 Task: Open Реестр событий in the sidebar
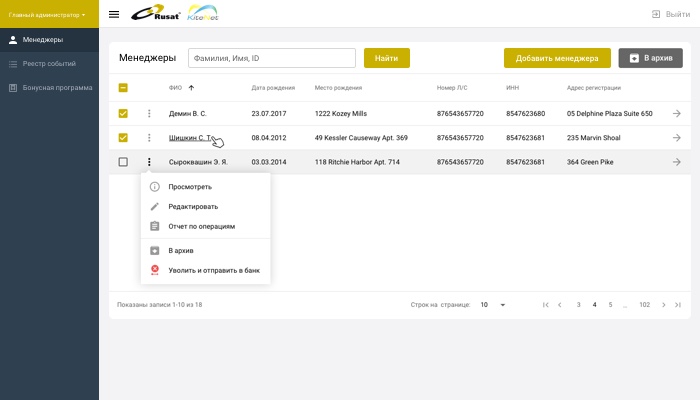[x=48, y=64]
